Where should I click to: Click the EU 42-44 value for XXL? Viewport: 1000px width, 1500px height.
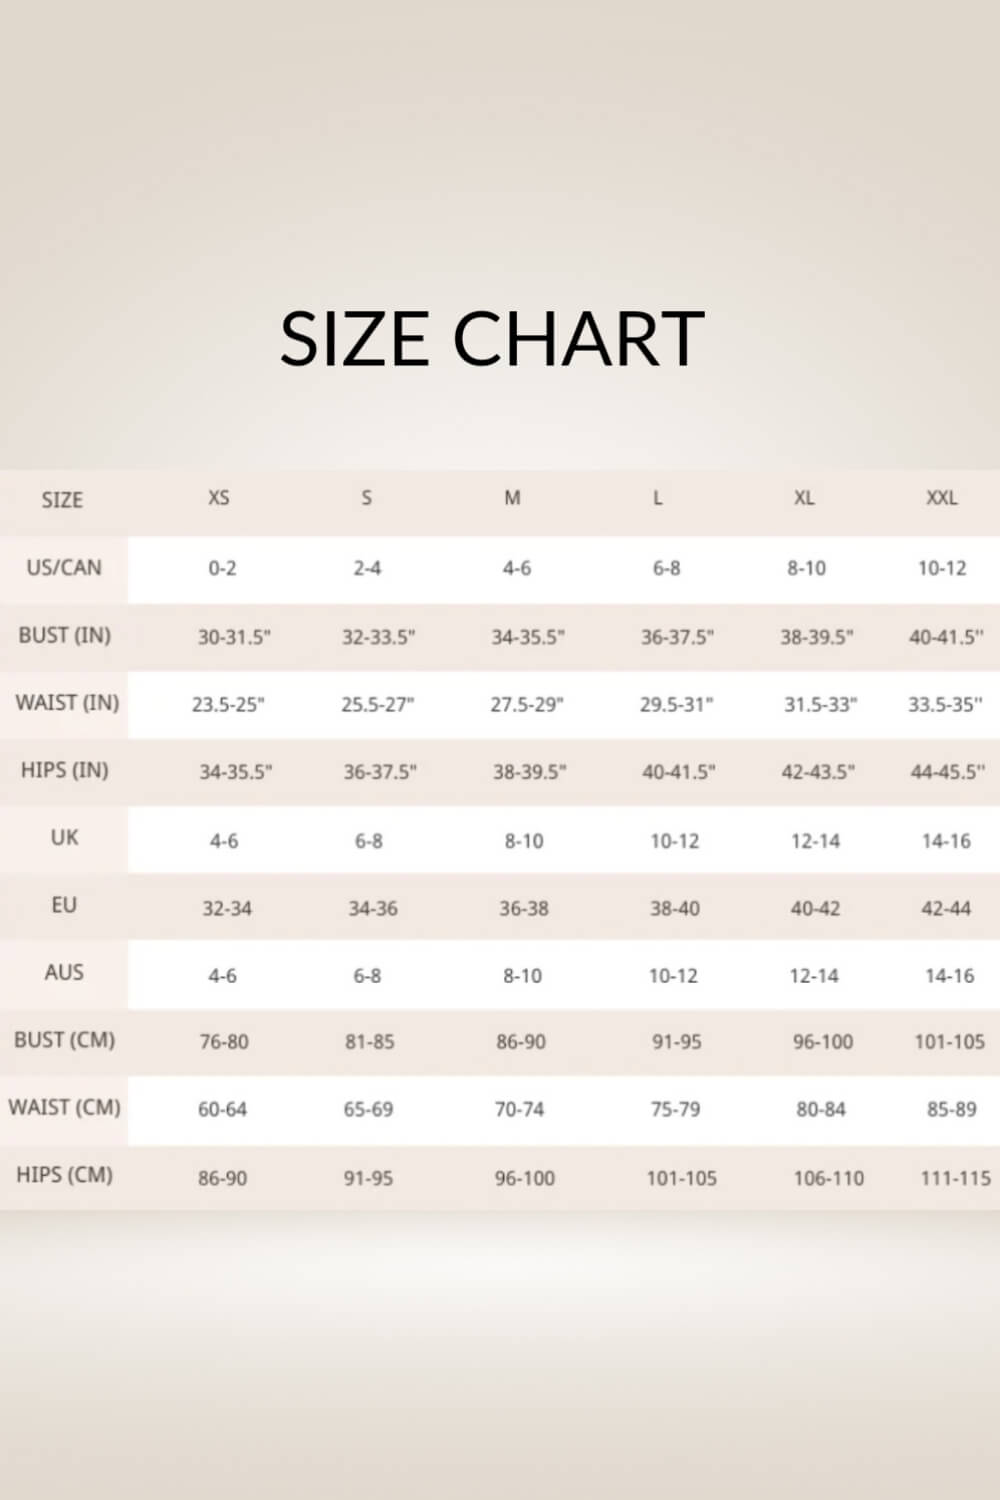946,909
